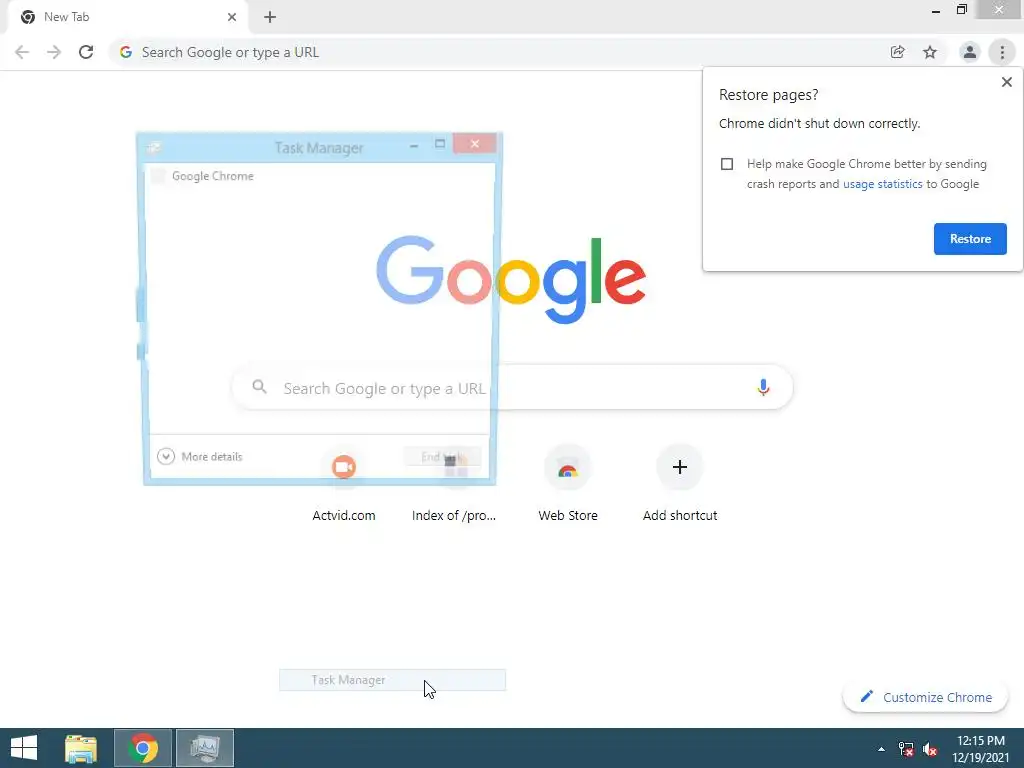Viewport: 1024px width, 768px height.
Task: Click End task in Task Manager
Action: 442,456
